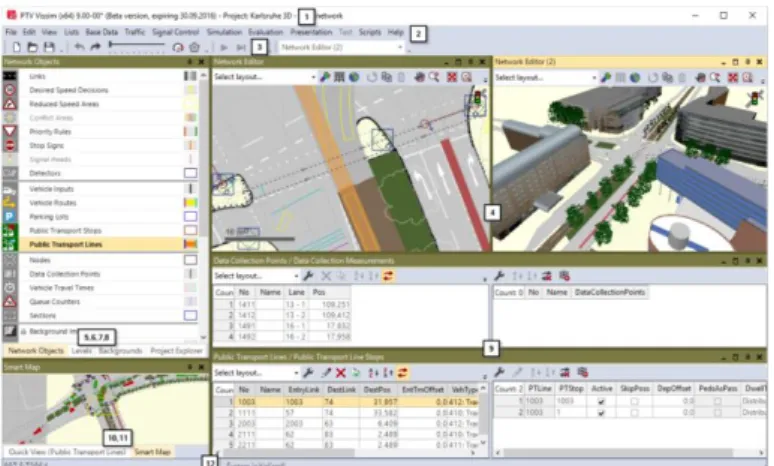Viewport: 774px width, 466px height.
Task: Click the Network Objects list scrollbar
Action: coord(203,205)
